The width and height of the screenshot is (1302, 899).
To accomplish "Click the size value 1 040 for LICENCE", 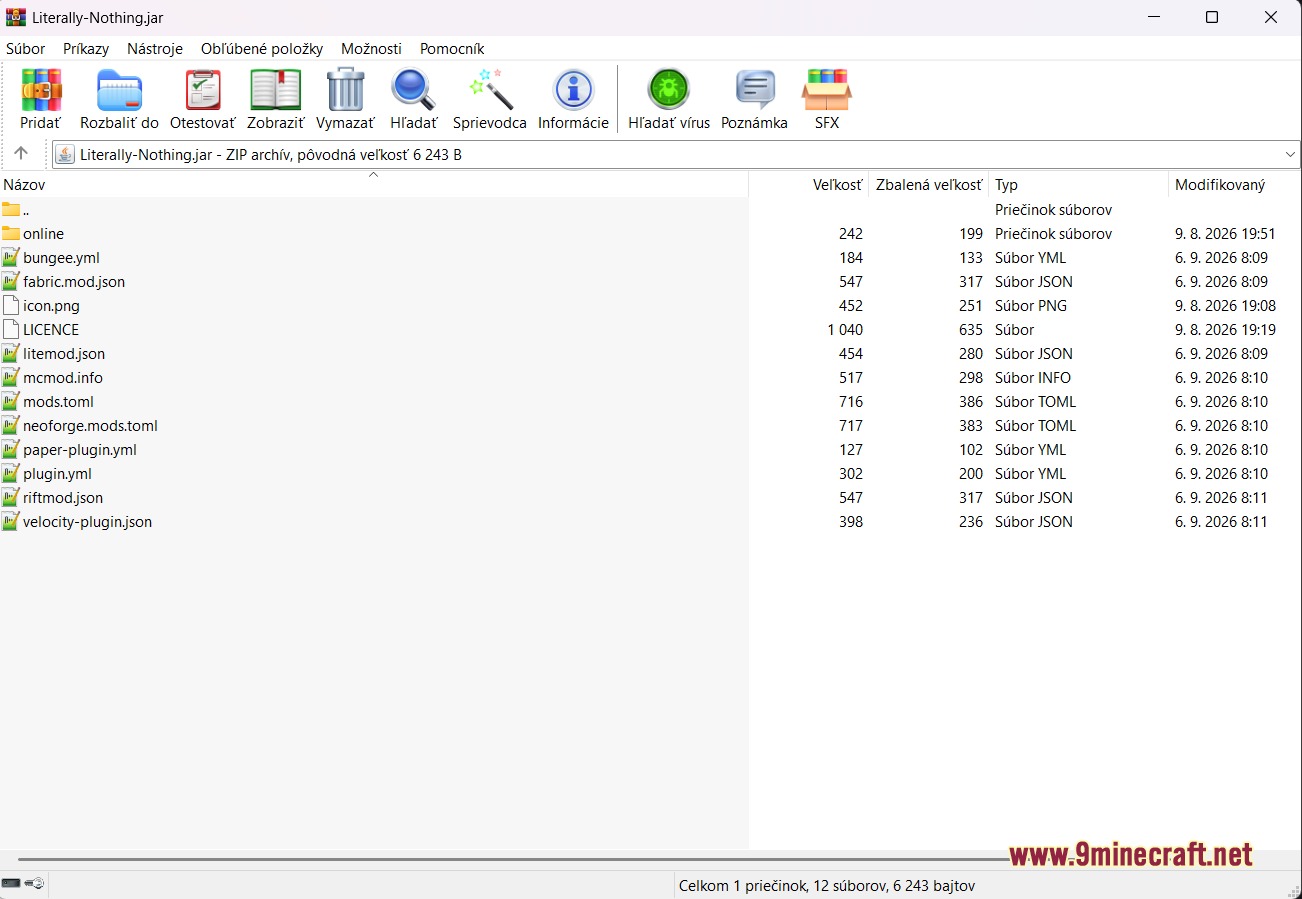I will (x=844, y=330).
